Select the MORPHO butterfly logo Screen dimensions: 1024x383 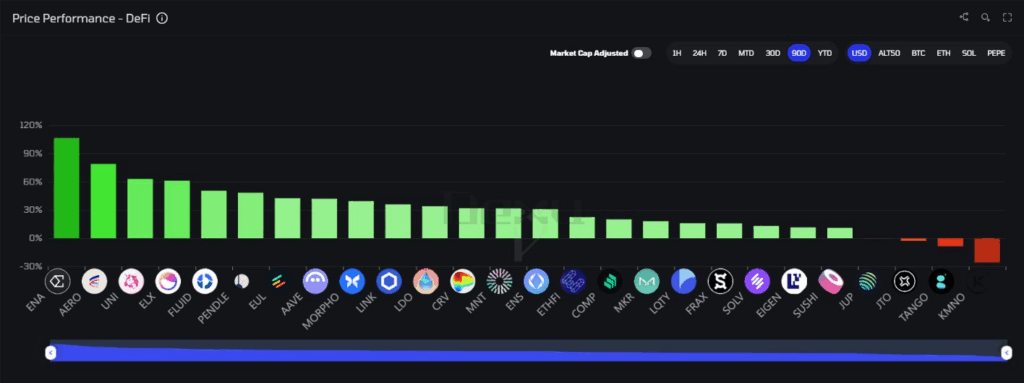pyautogui.click(x=352, y=281)
